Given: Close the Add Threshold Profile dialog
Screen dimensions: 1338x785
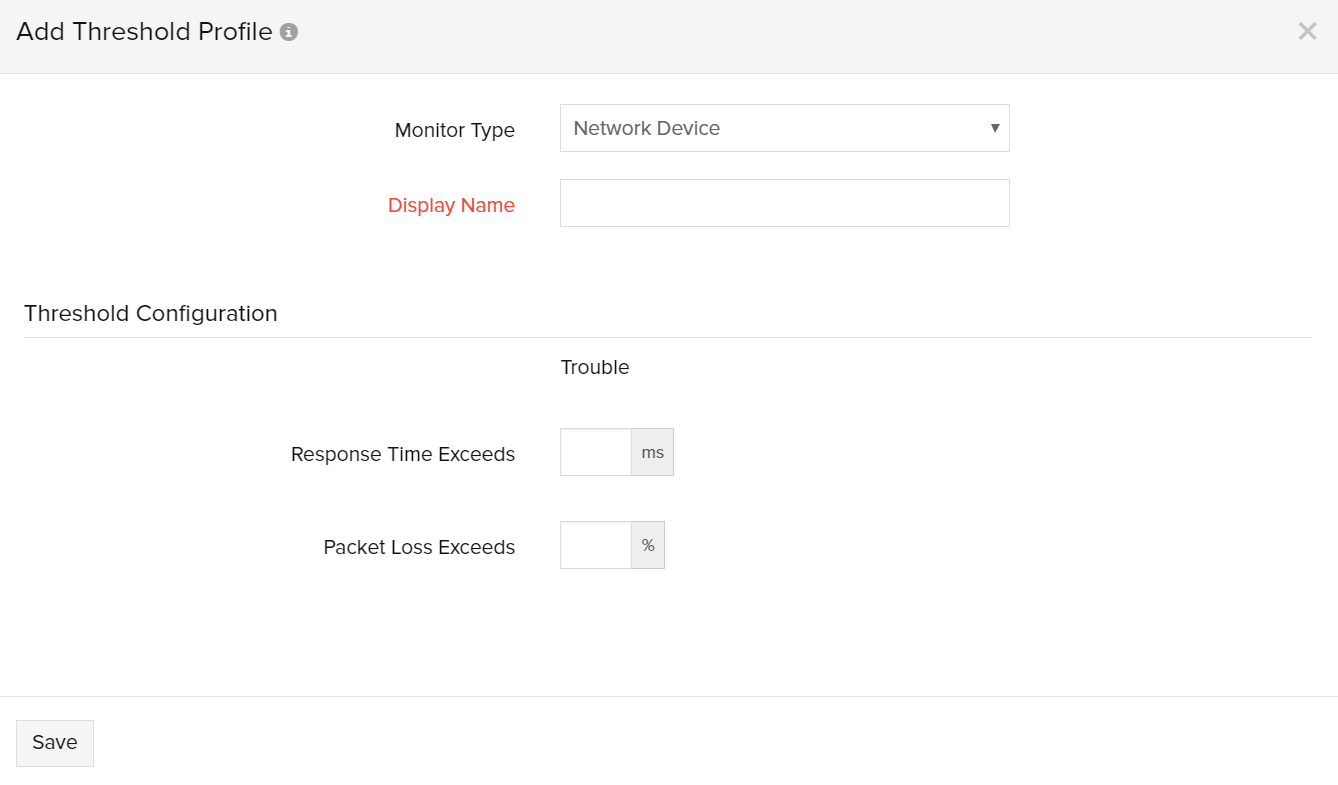Looking at the screenshot, I should coord(1307,32).
